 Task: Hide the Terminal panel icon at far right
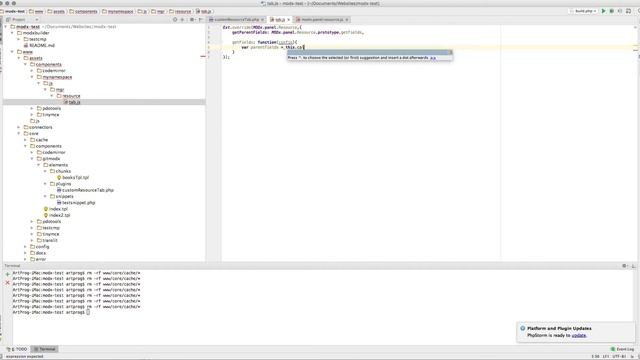633,266
